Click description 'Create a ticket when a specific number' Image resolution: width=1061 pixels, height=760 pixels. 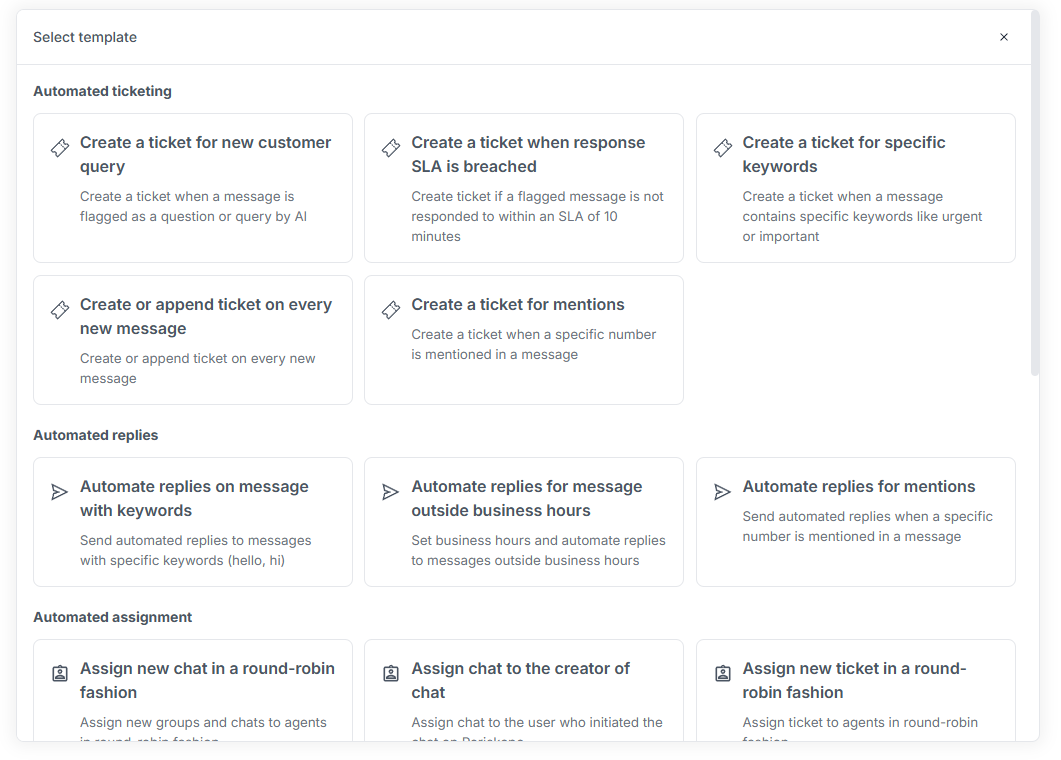click(x=533, y=334)
